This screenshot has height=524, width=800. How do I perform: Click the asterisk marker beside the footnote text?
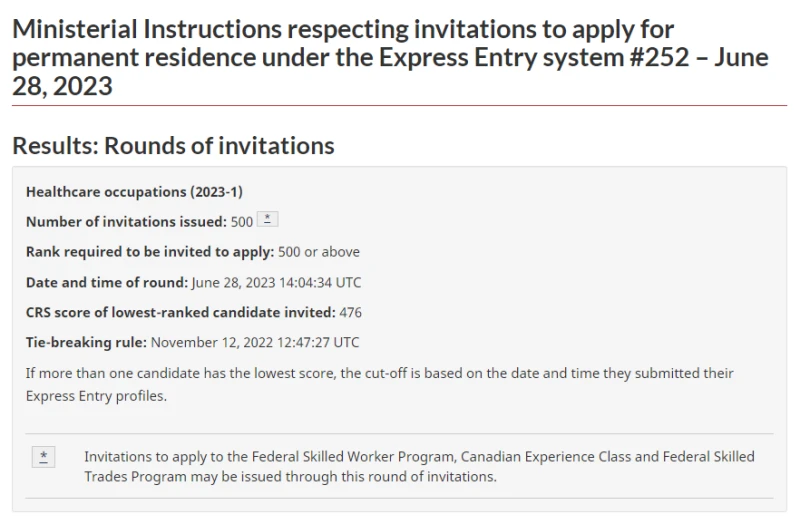(x=43, y=457)
